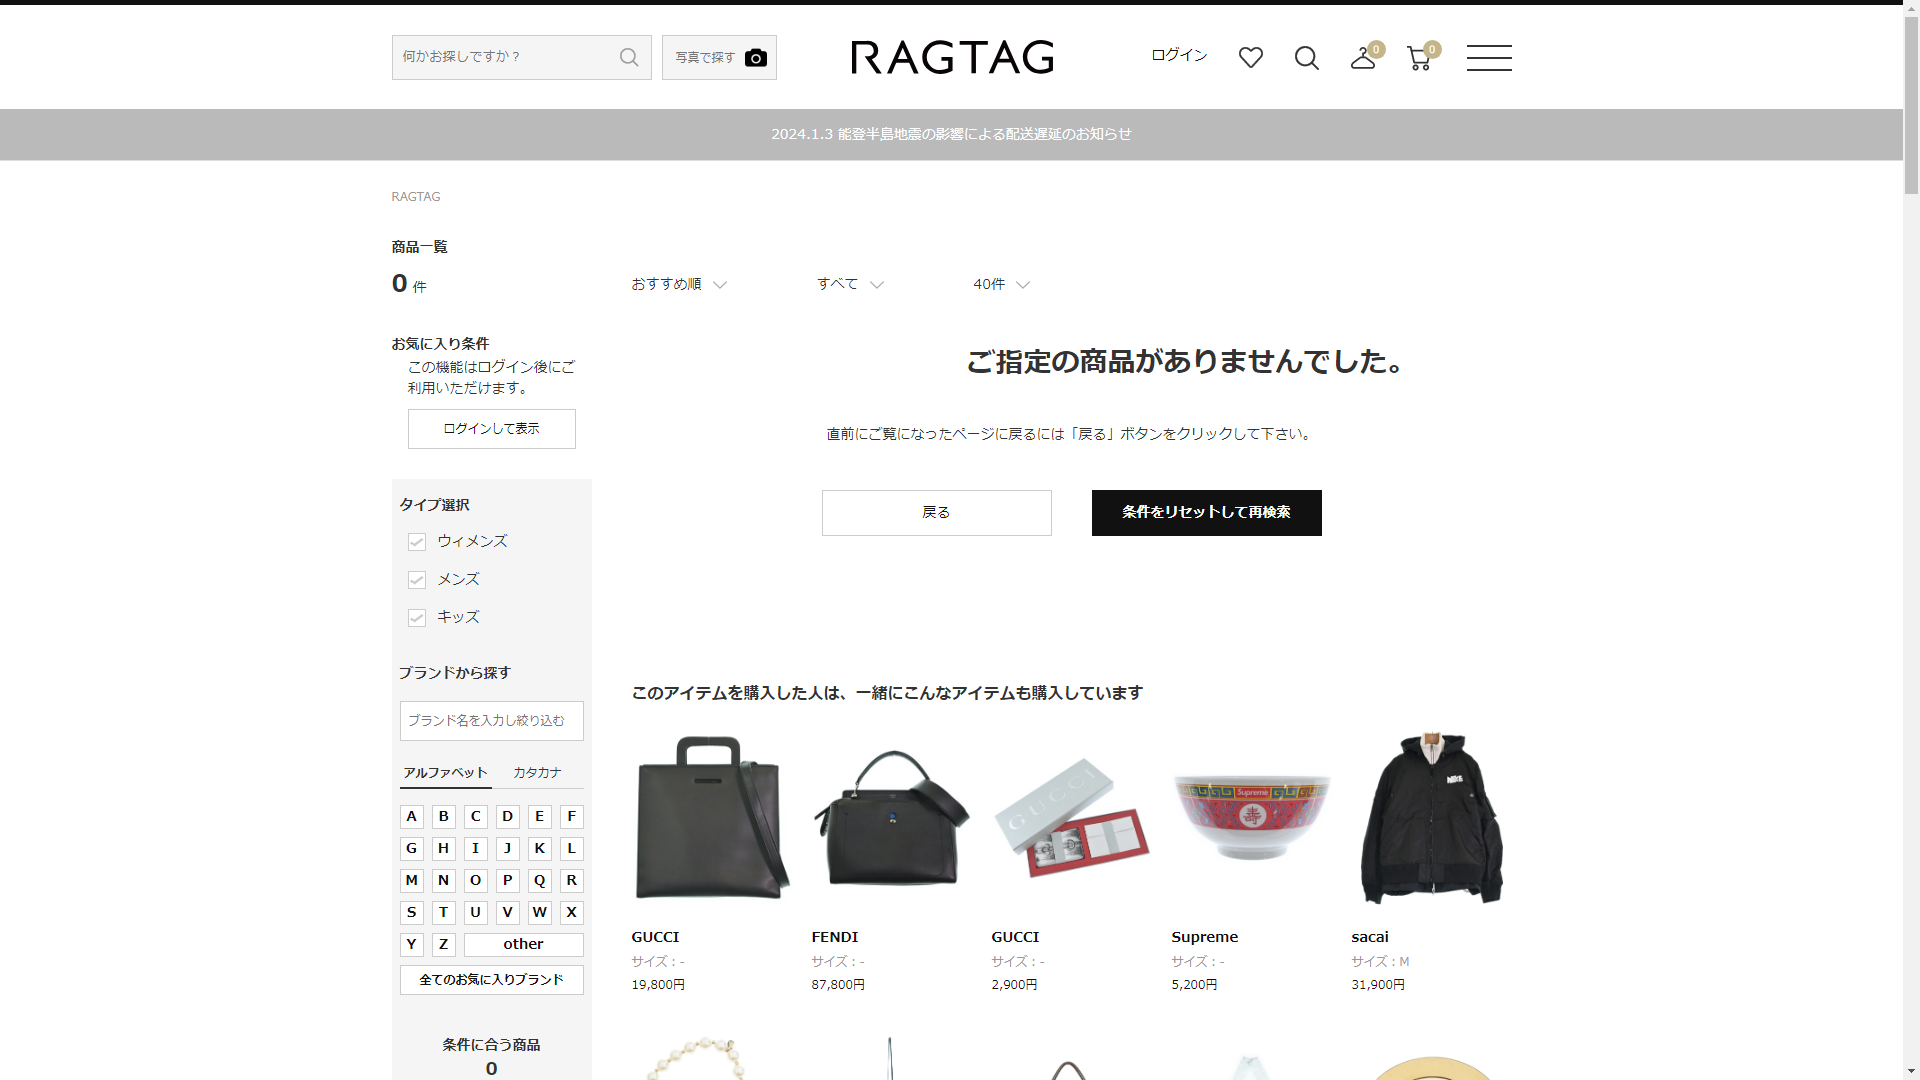The height and width of the screenshot is (1080, 1920).
Task: Open the hamburger menu icon
Action: coord(1488,58)
